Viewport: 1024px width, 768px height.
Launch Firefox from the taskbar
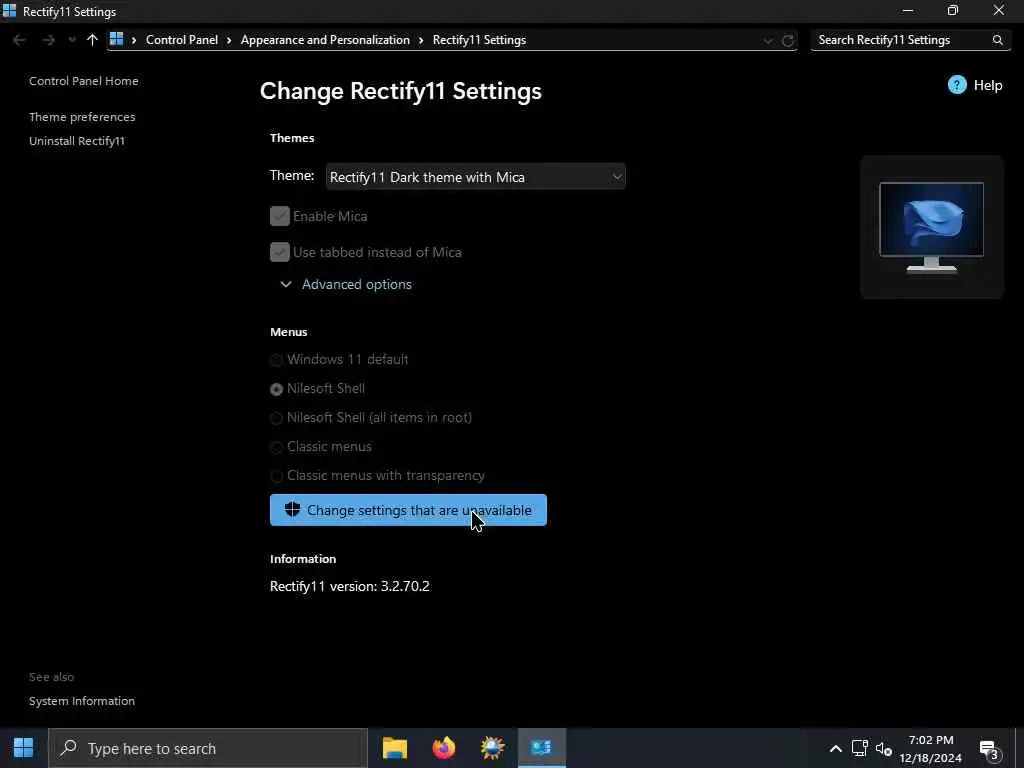[443, 748]
